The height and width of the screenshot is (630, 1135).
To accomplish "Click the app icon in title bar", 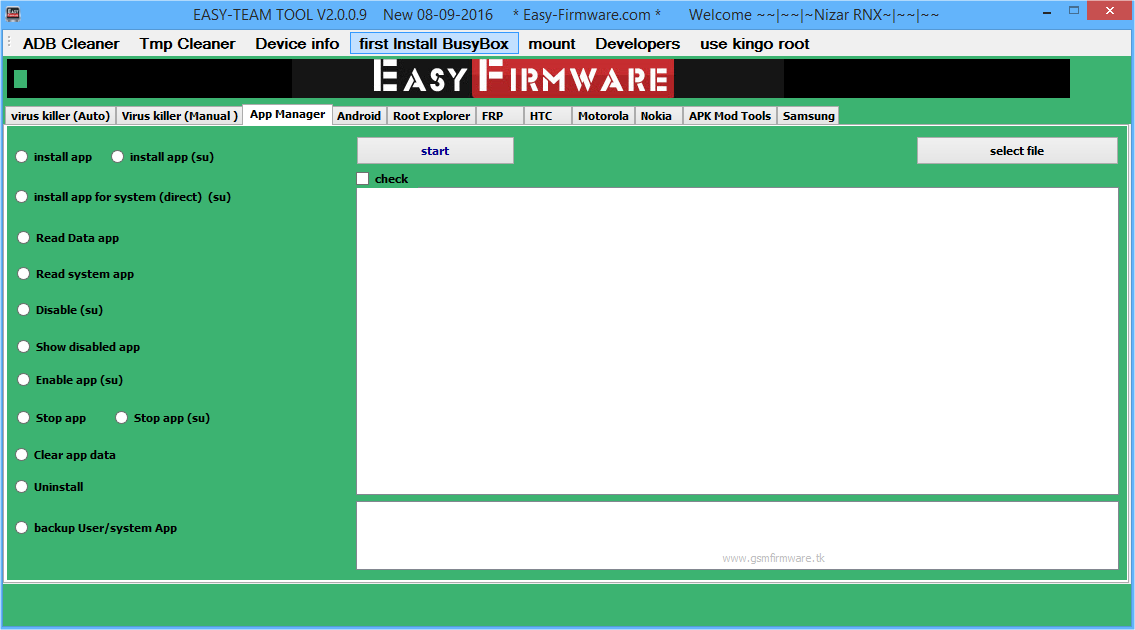I will click(x=13, y=14).
